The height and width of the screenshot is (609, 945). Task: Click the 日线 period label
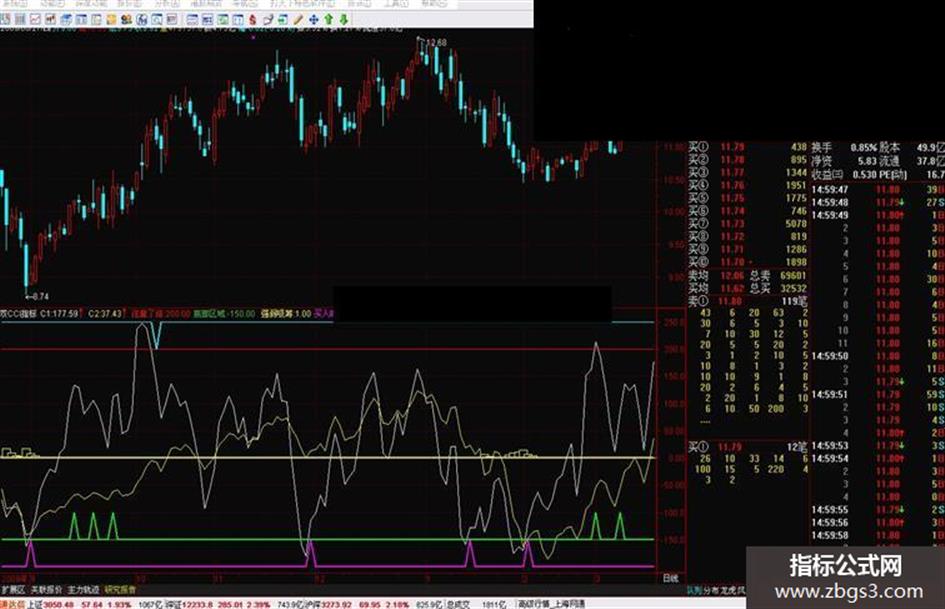670,578
